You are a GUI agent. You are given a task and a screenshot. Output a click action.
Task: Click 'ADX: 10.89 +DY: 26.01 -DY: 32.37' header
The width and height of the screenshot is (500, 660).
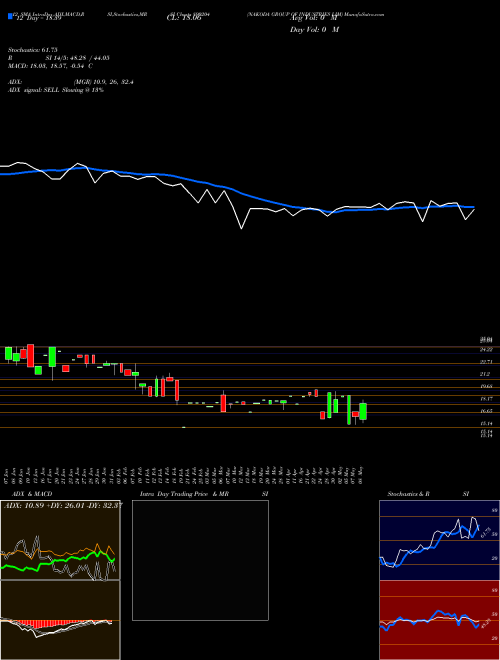63,506
